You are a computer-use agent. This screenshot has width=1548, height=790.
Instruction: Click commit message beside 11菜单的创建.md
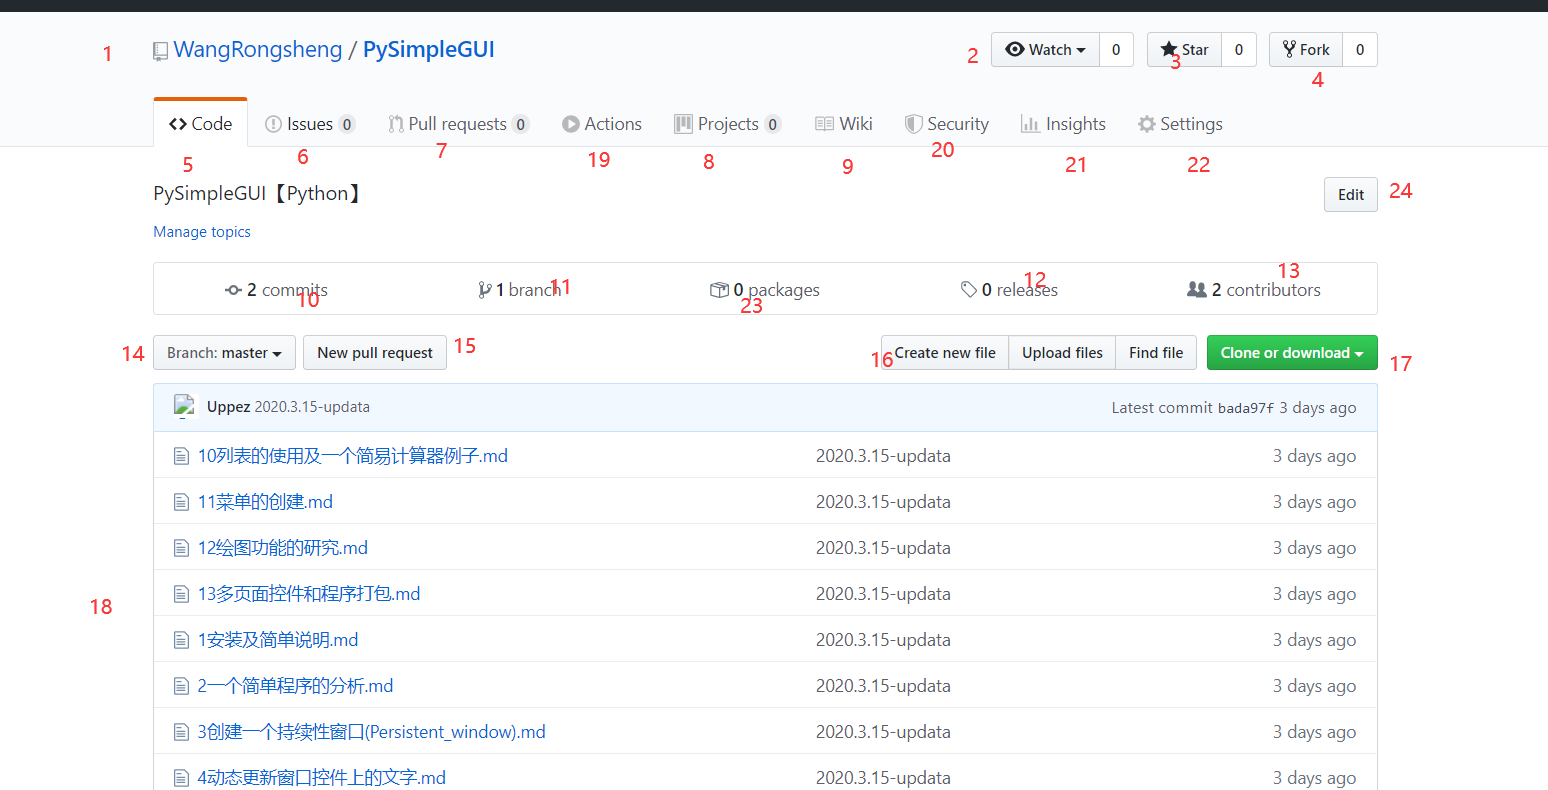tap(883, 502)
